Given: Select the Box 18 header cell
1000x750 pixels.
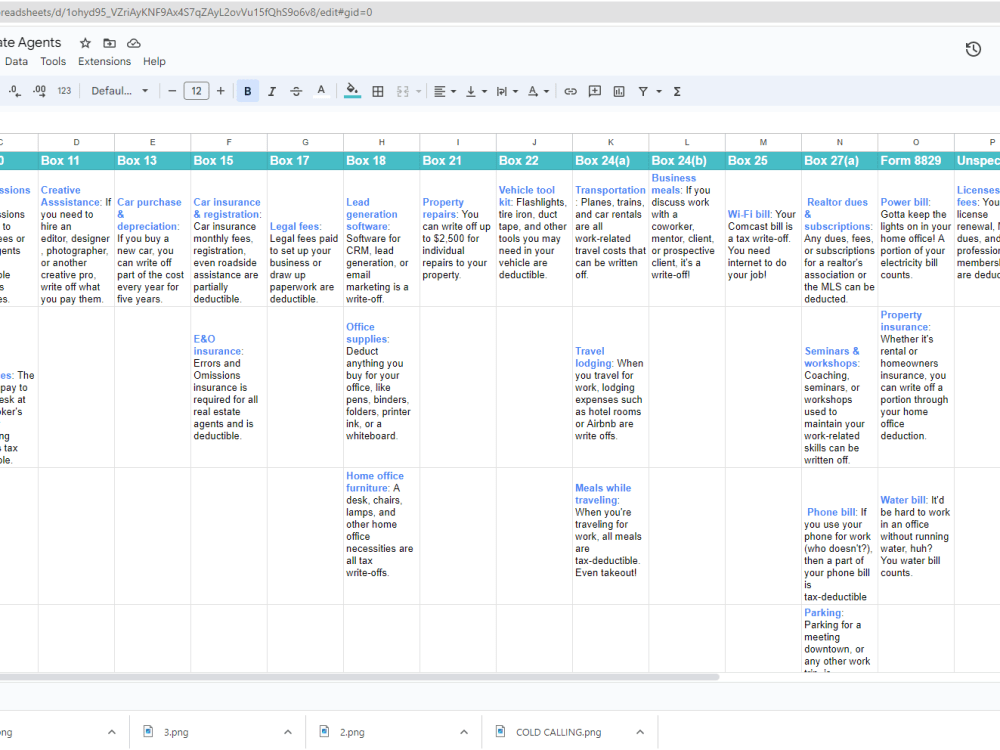Looking at the screenshot, I should coord(381,161).
